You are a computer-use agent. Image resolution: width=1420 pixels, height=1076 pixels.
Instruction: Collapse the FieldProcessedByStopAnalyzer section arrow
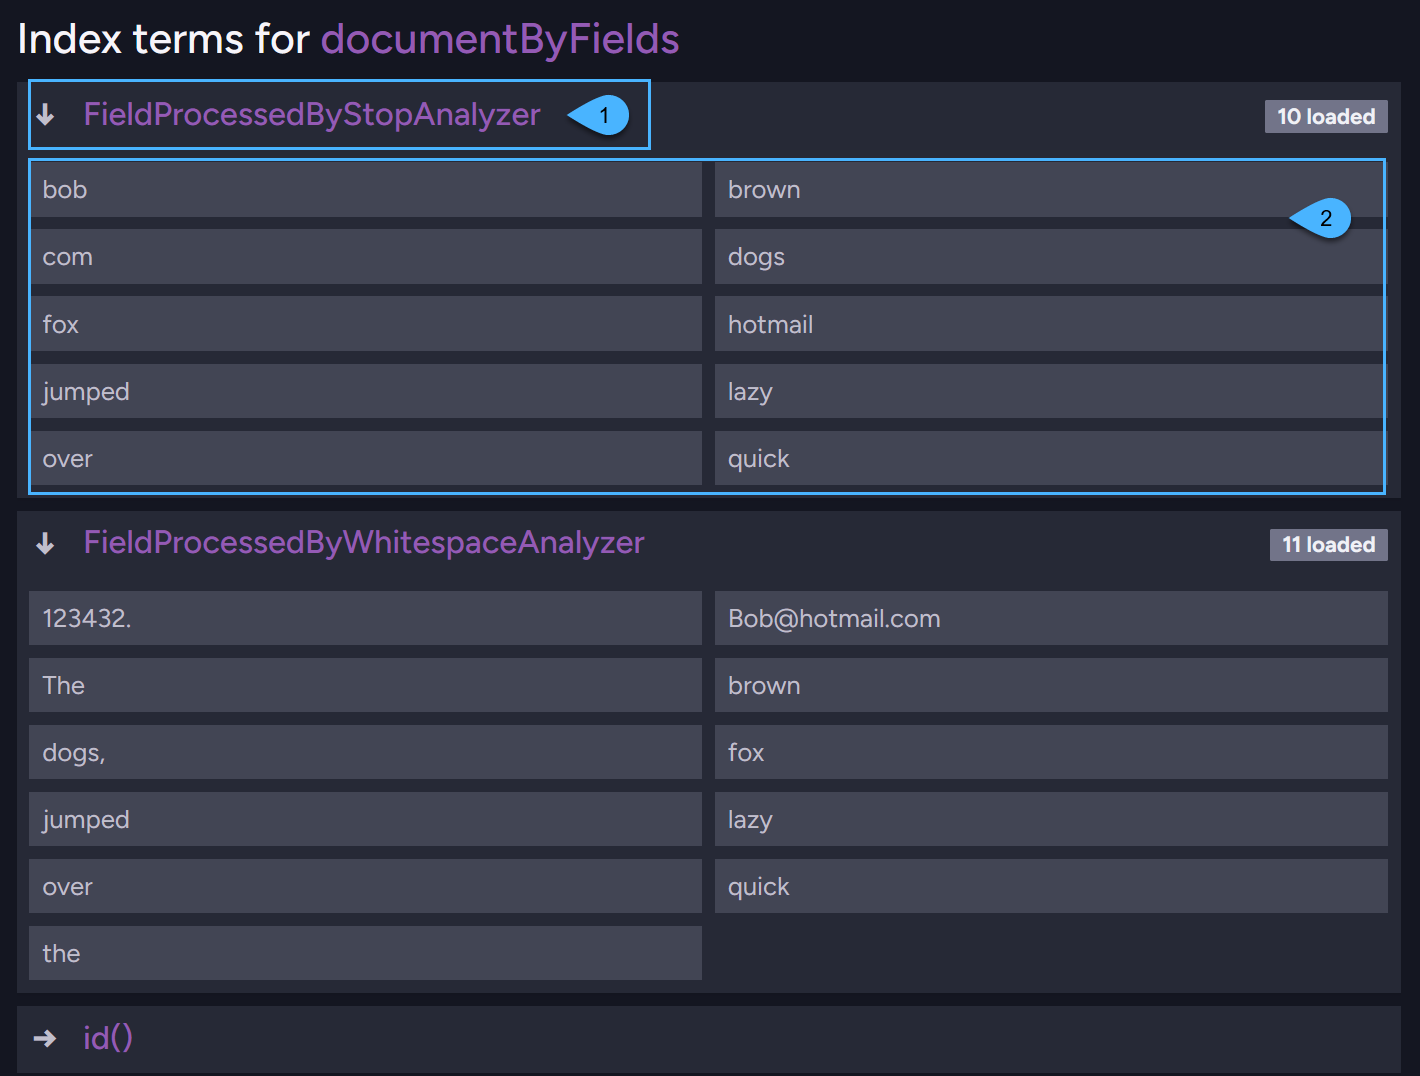click(x=45, y=115)
